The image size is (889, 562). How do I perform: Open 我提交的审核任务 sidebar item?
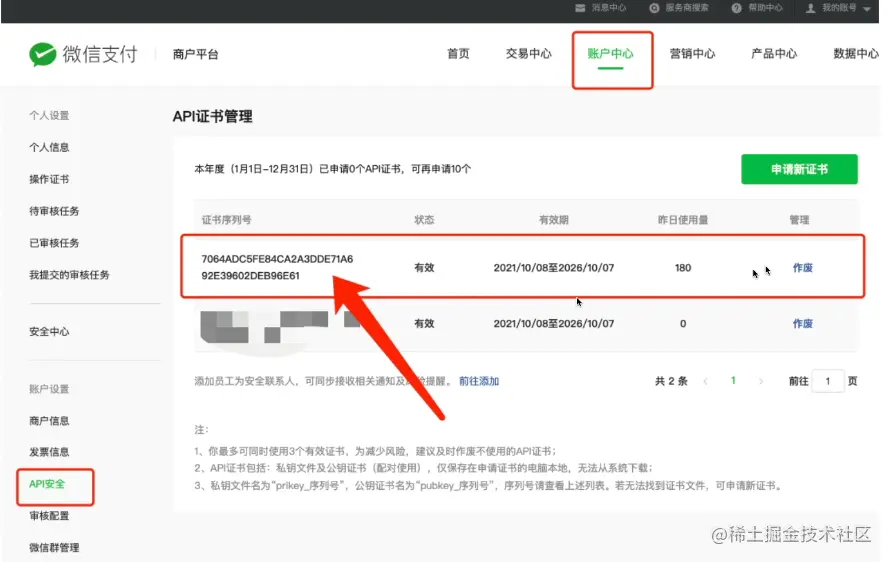click(69, 275)
